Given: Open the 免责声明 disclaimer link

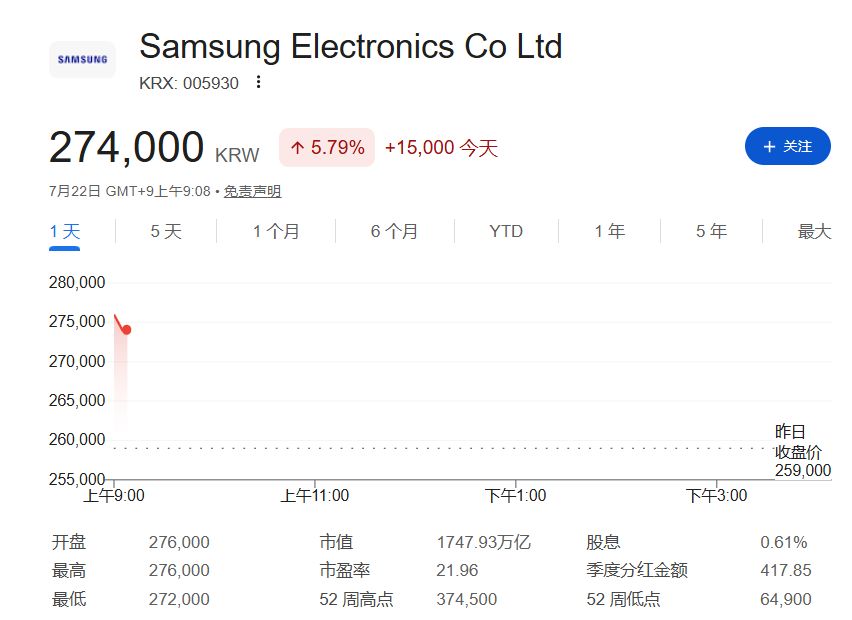Looking at the screenshot, I should point(252,191).
